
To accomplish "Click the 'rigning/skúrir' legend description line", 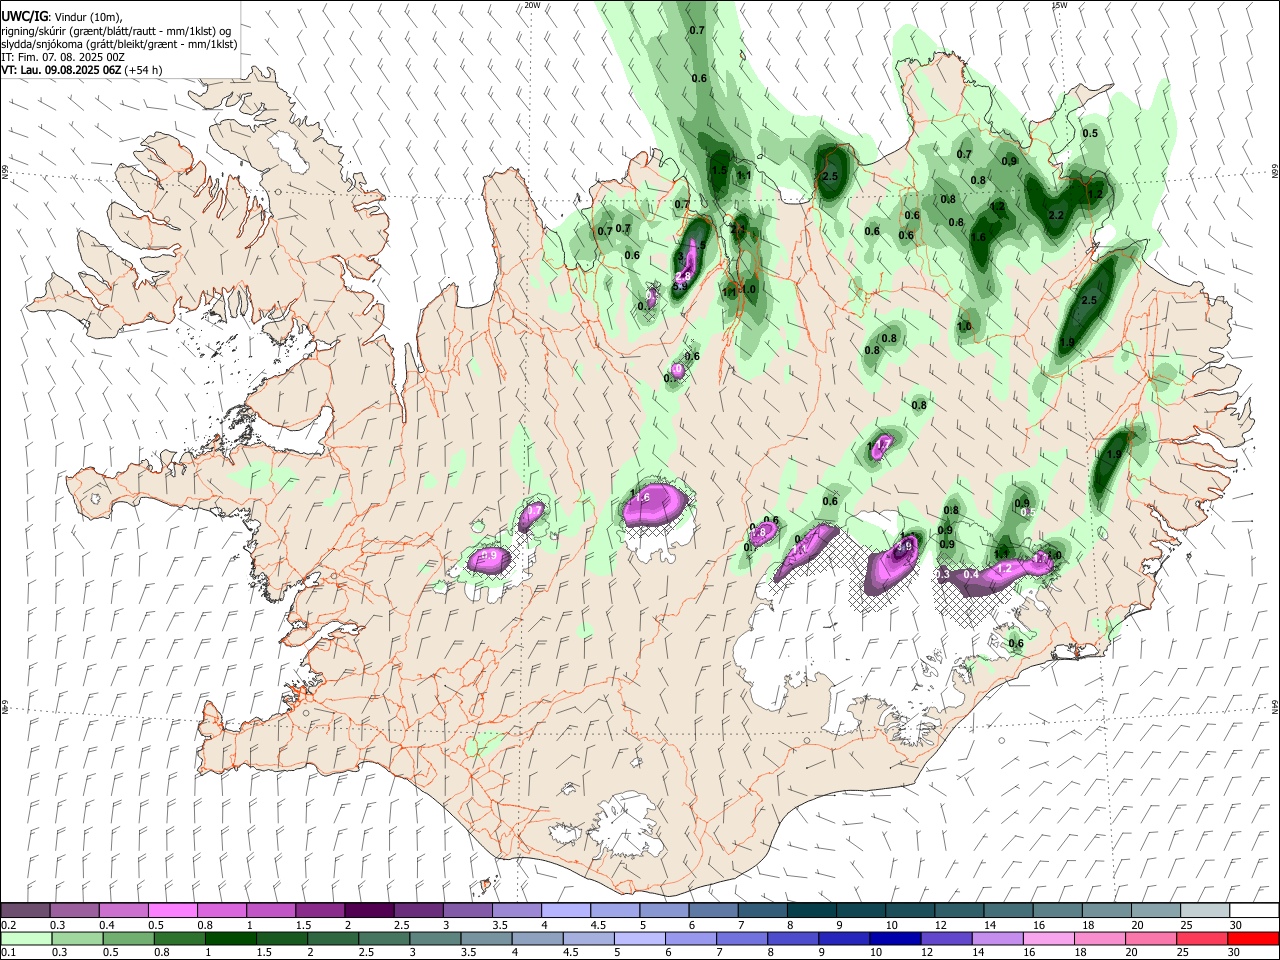I will click(116, 31).
